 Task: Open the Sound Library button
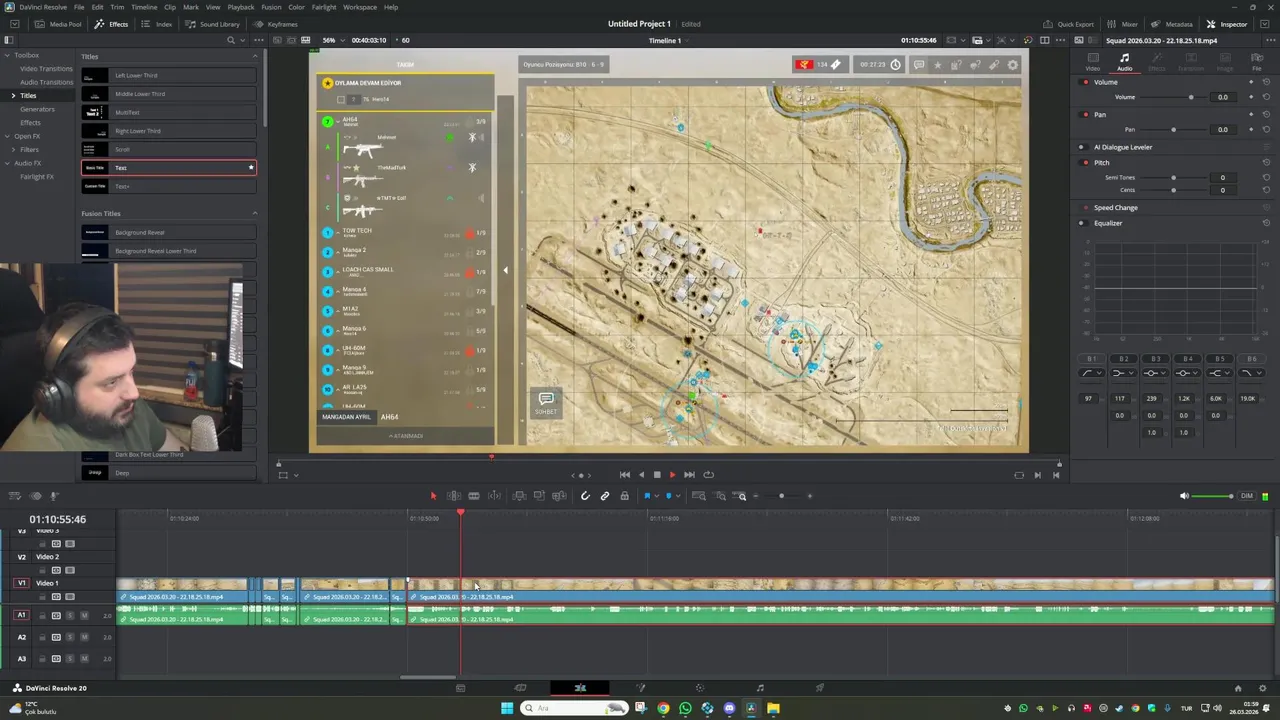tap(213, 24)
